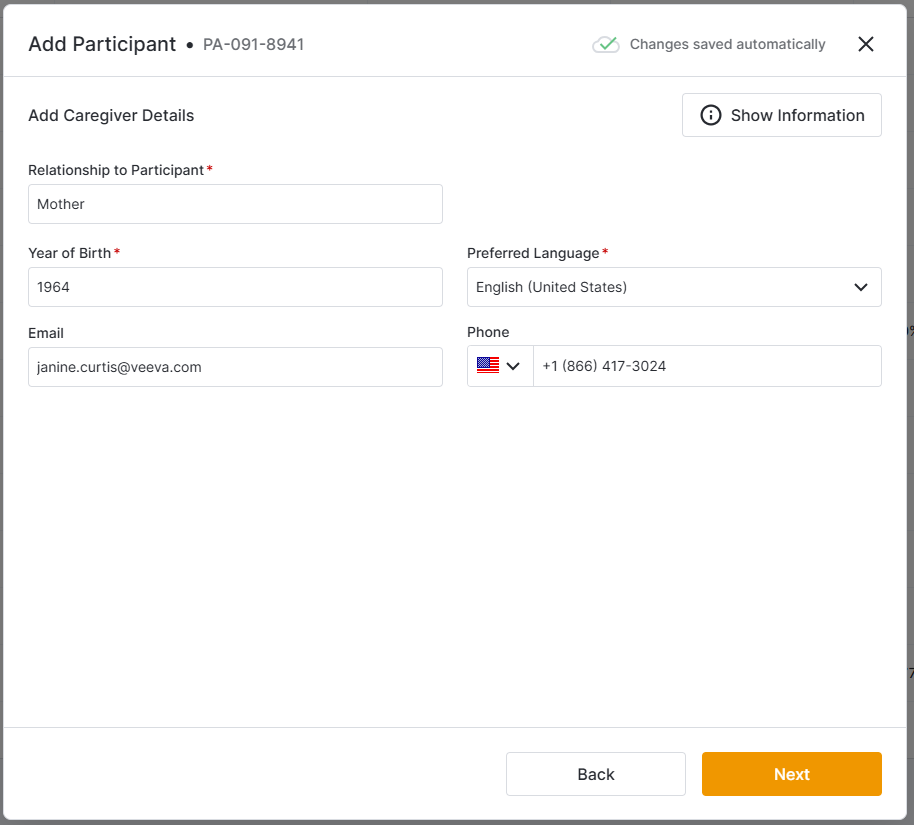The width and height of the screenshot is (914, 825).
Task: Click the info icon inside Show Information button
Action: click(x=710, y=115)
